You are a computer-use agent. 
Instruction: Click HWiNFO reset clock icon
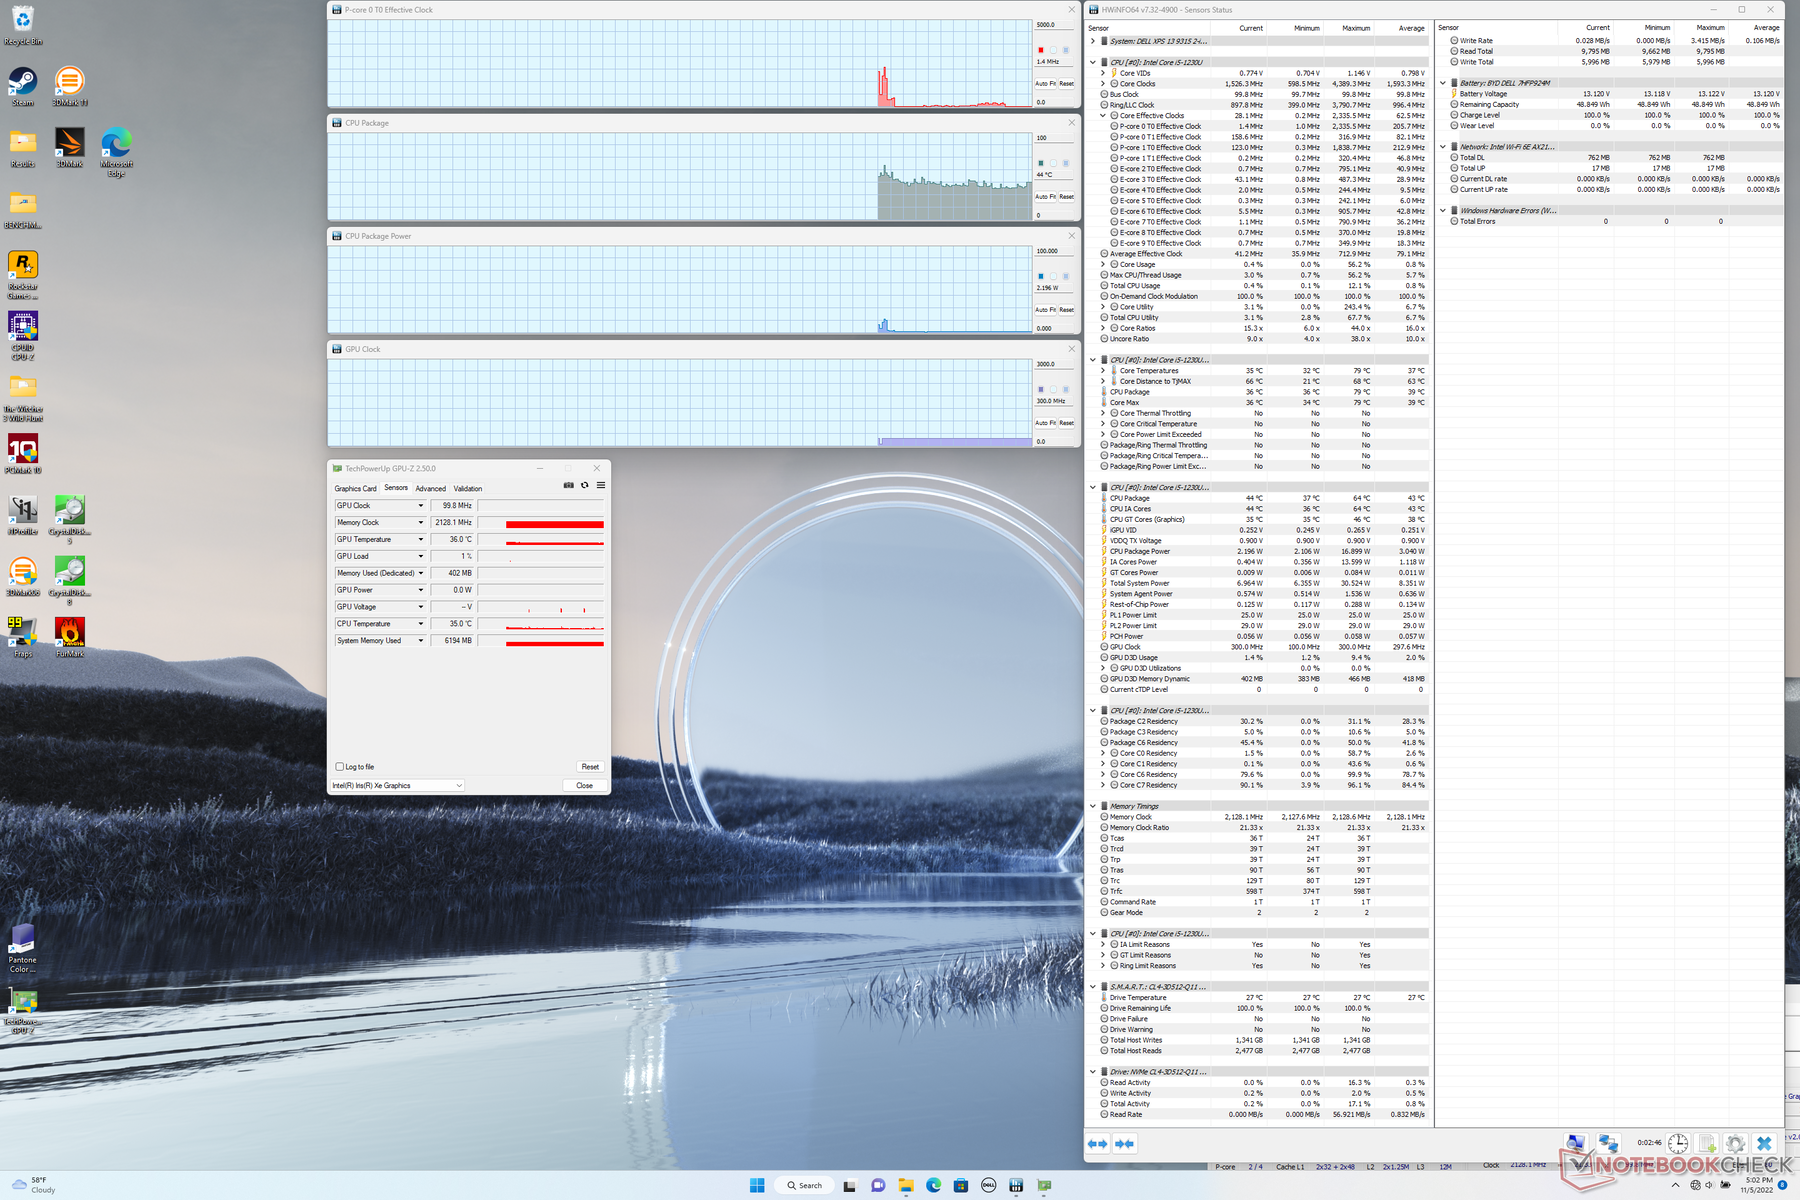tap(1678, 1143)
